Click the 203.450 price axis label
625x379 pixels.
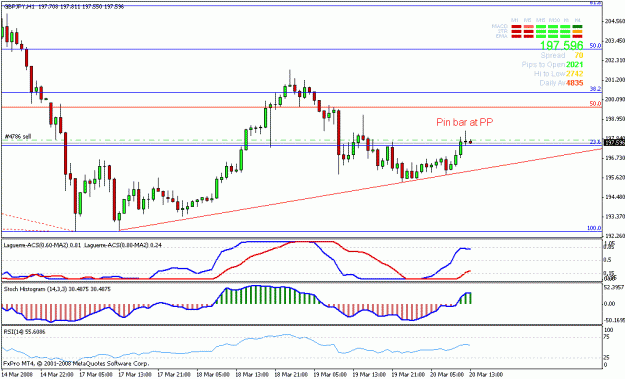615,41
